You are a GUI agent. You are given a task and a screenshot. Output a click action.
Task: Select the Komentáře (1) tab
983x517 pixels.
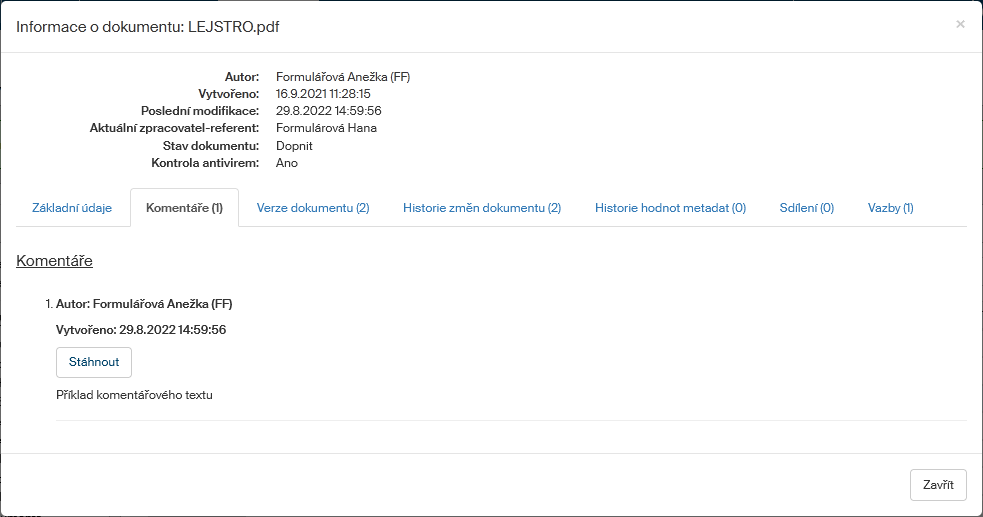[184, 208]
